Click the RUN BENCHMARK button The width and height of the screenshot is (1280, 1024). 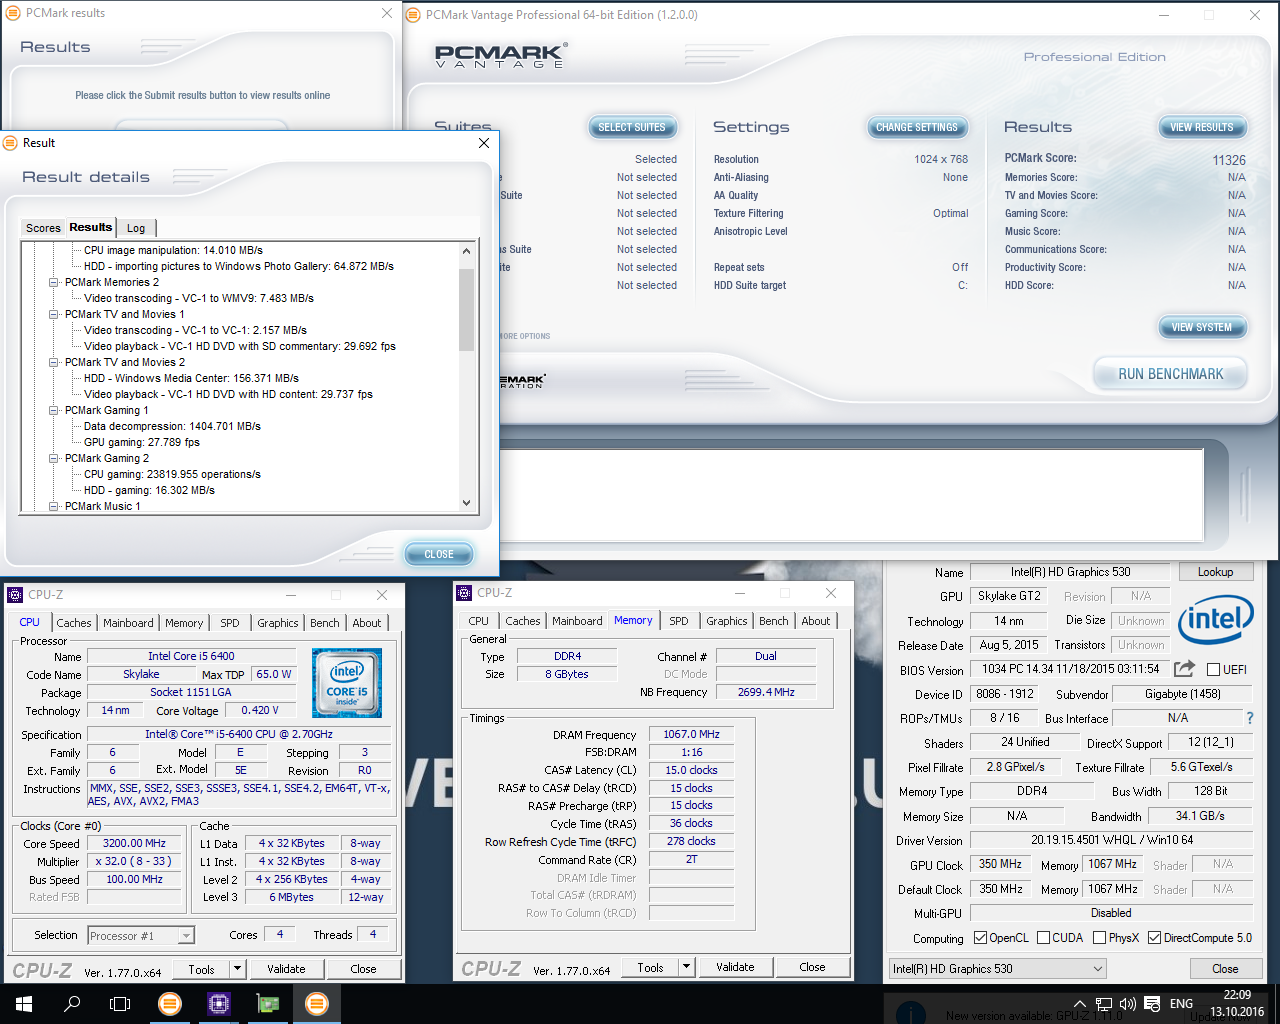(x=1170, y=374)
